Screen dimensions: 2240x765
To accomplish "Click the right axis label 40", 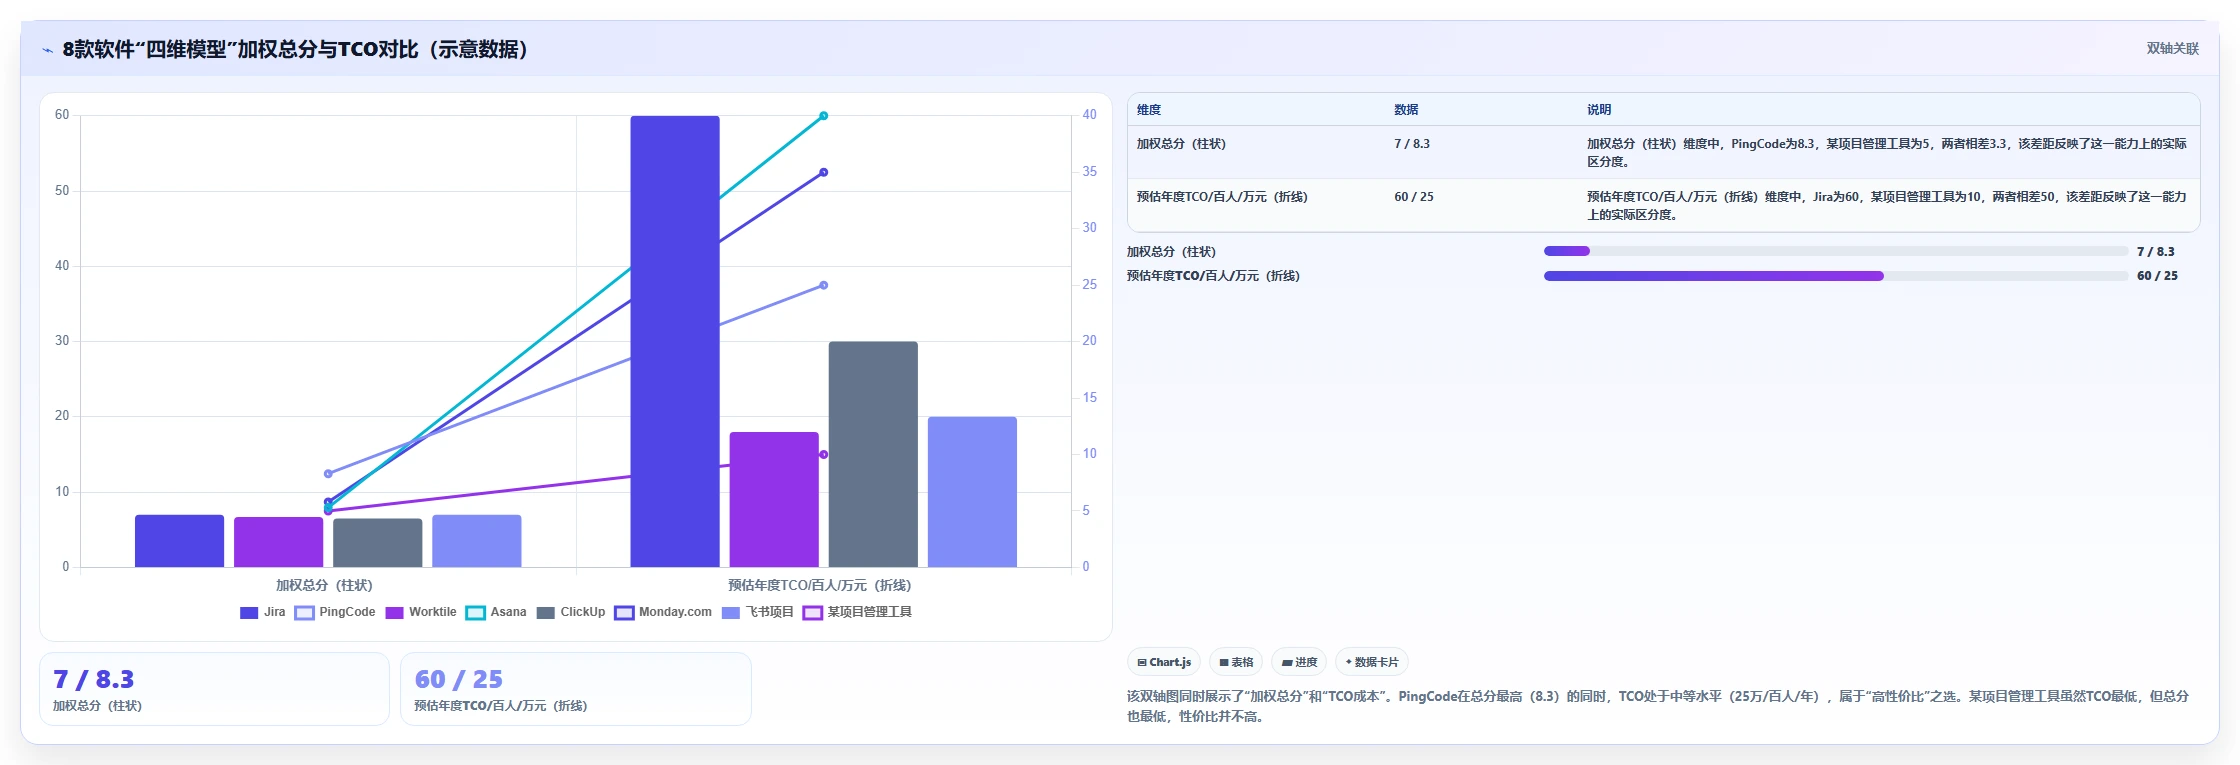I will point(1089,115).
